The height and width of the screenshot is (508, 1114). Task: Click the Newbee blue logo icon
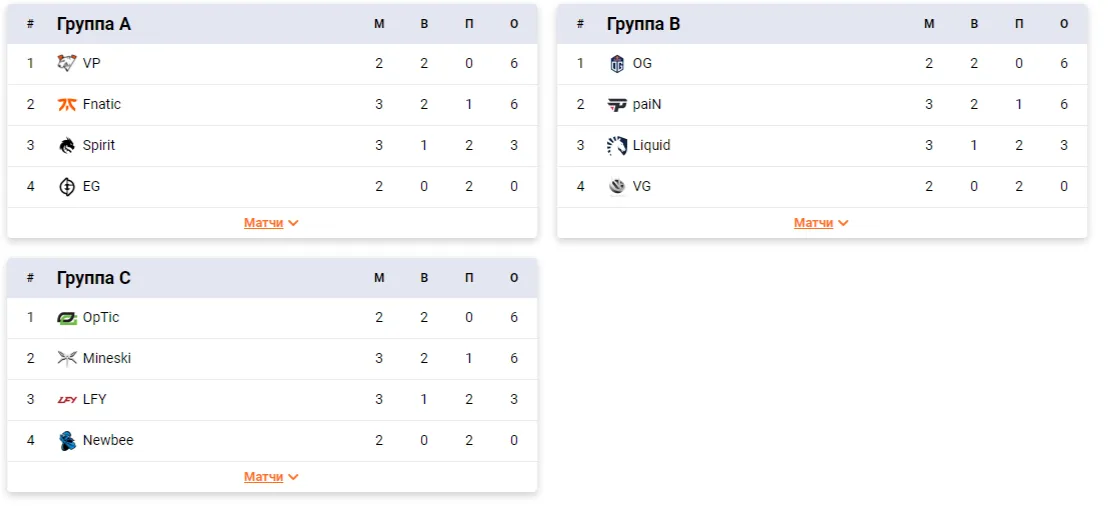pyautogui.click(x=66, y=441)
